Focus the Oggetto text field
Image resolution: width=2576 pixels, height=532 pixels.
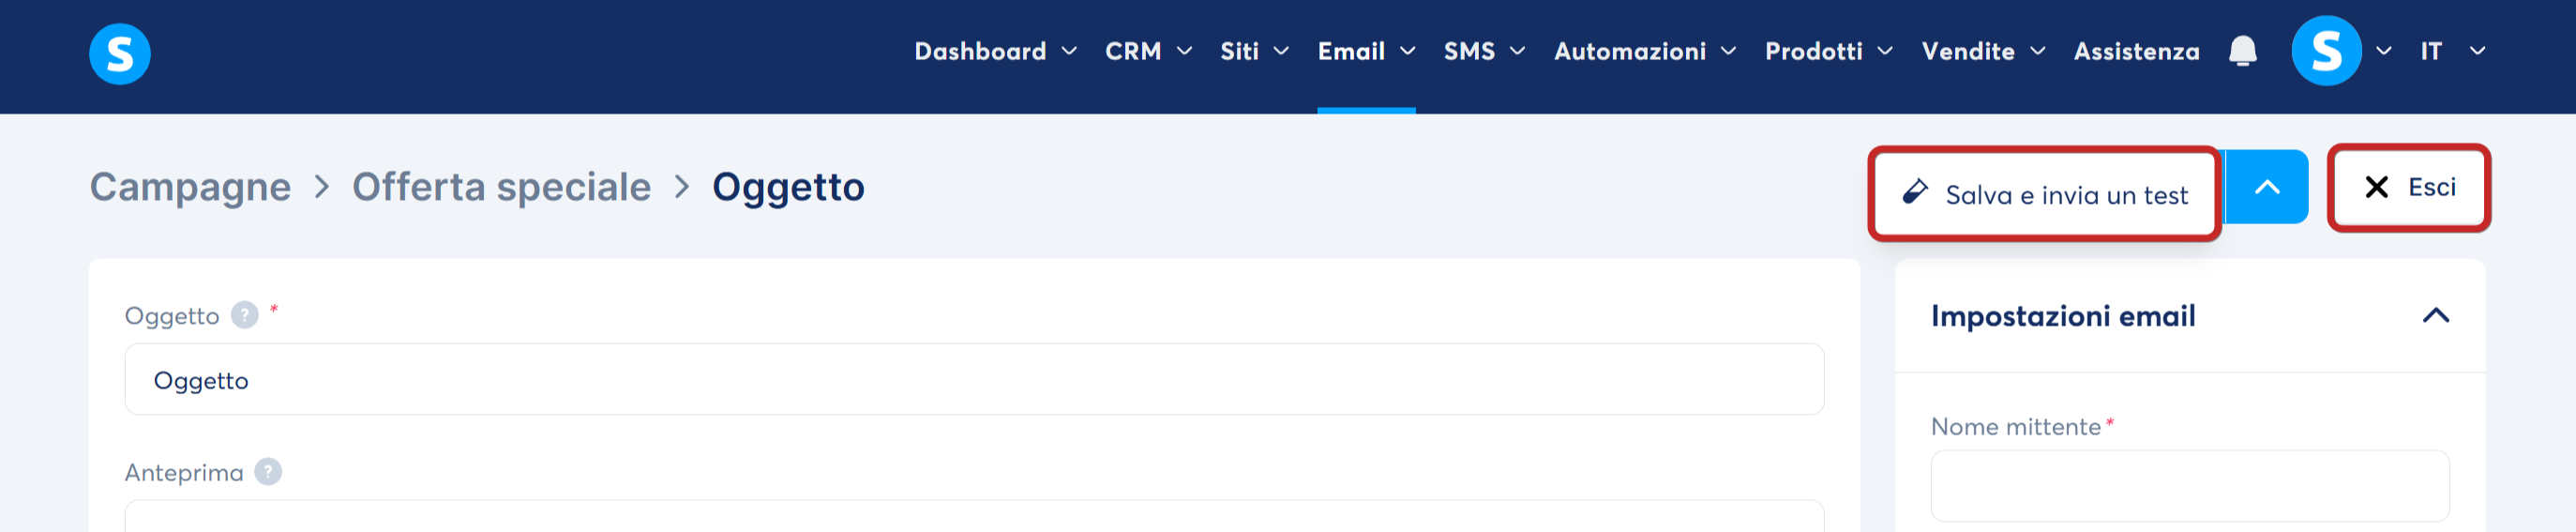pyautogui.click(x=974, y=379)
